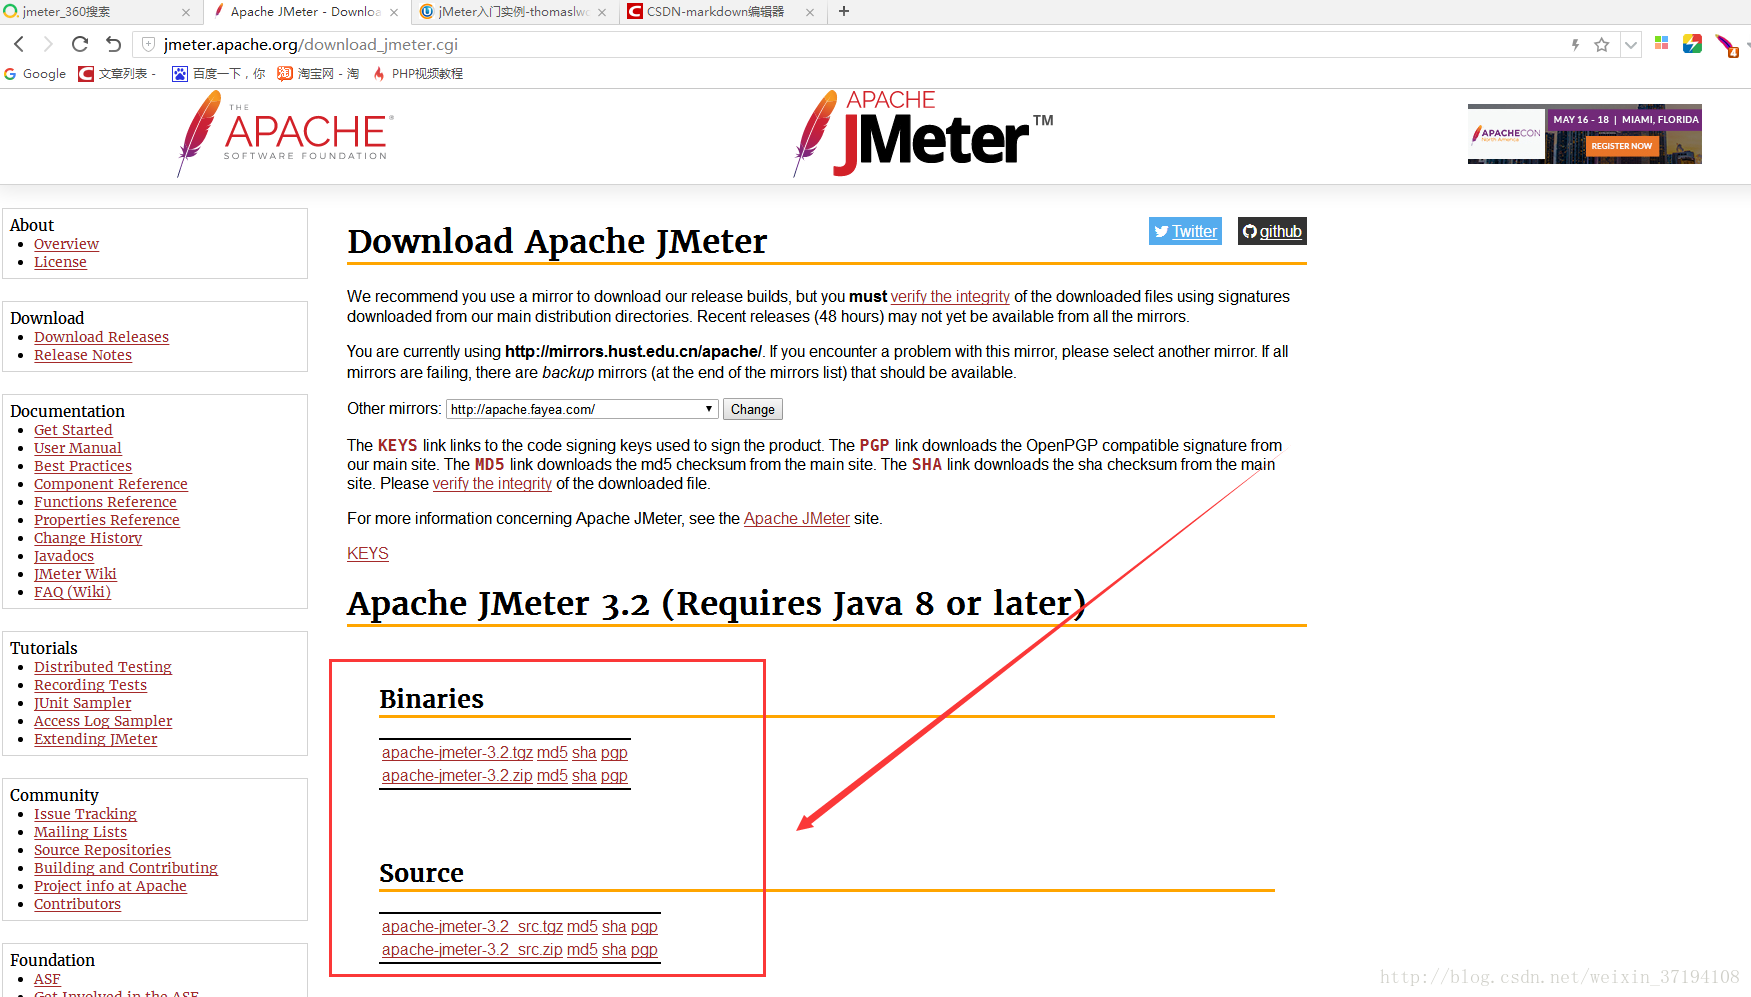Click the Apache JMeter logo

pos(923,134)
